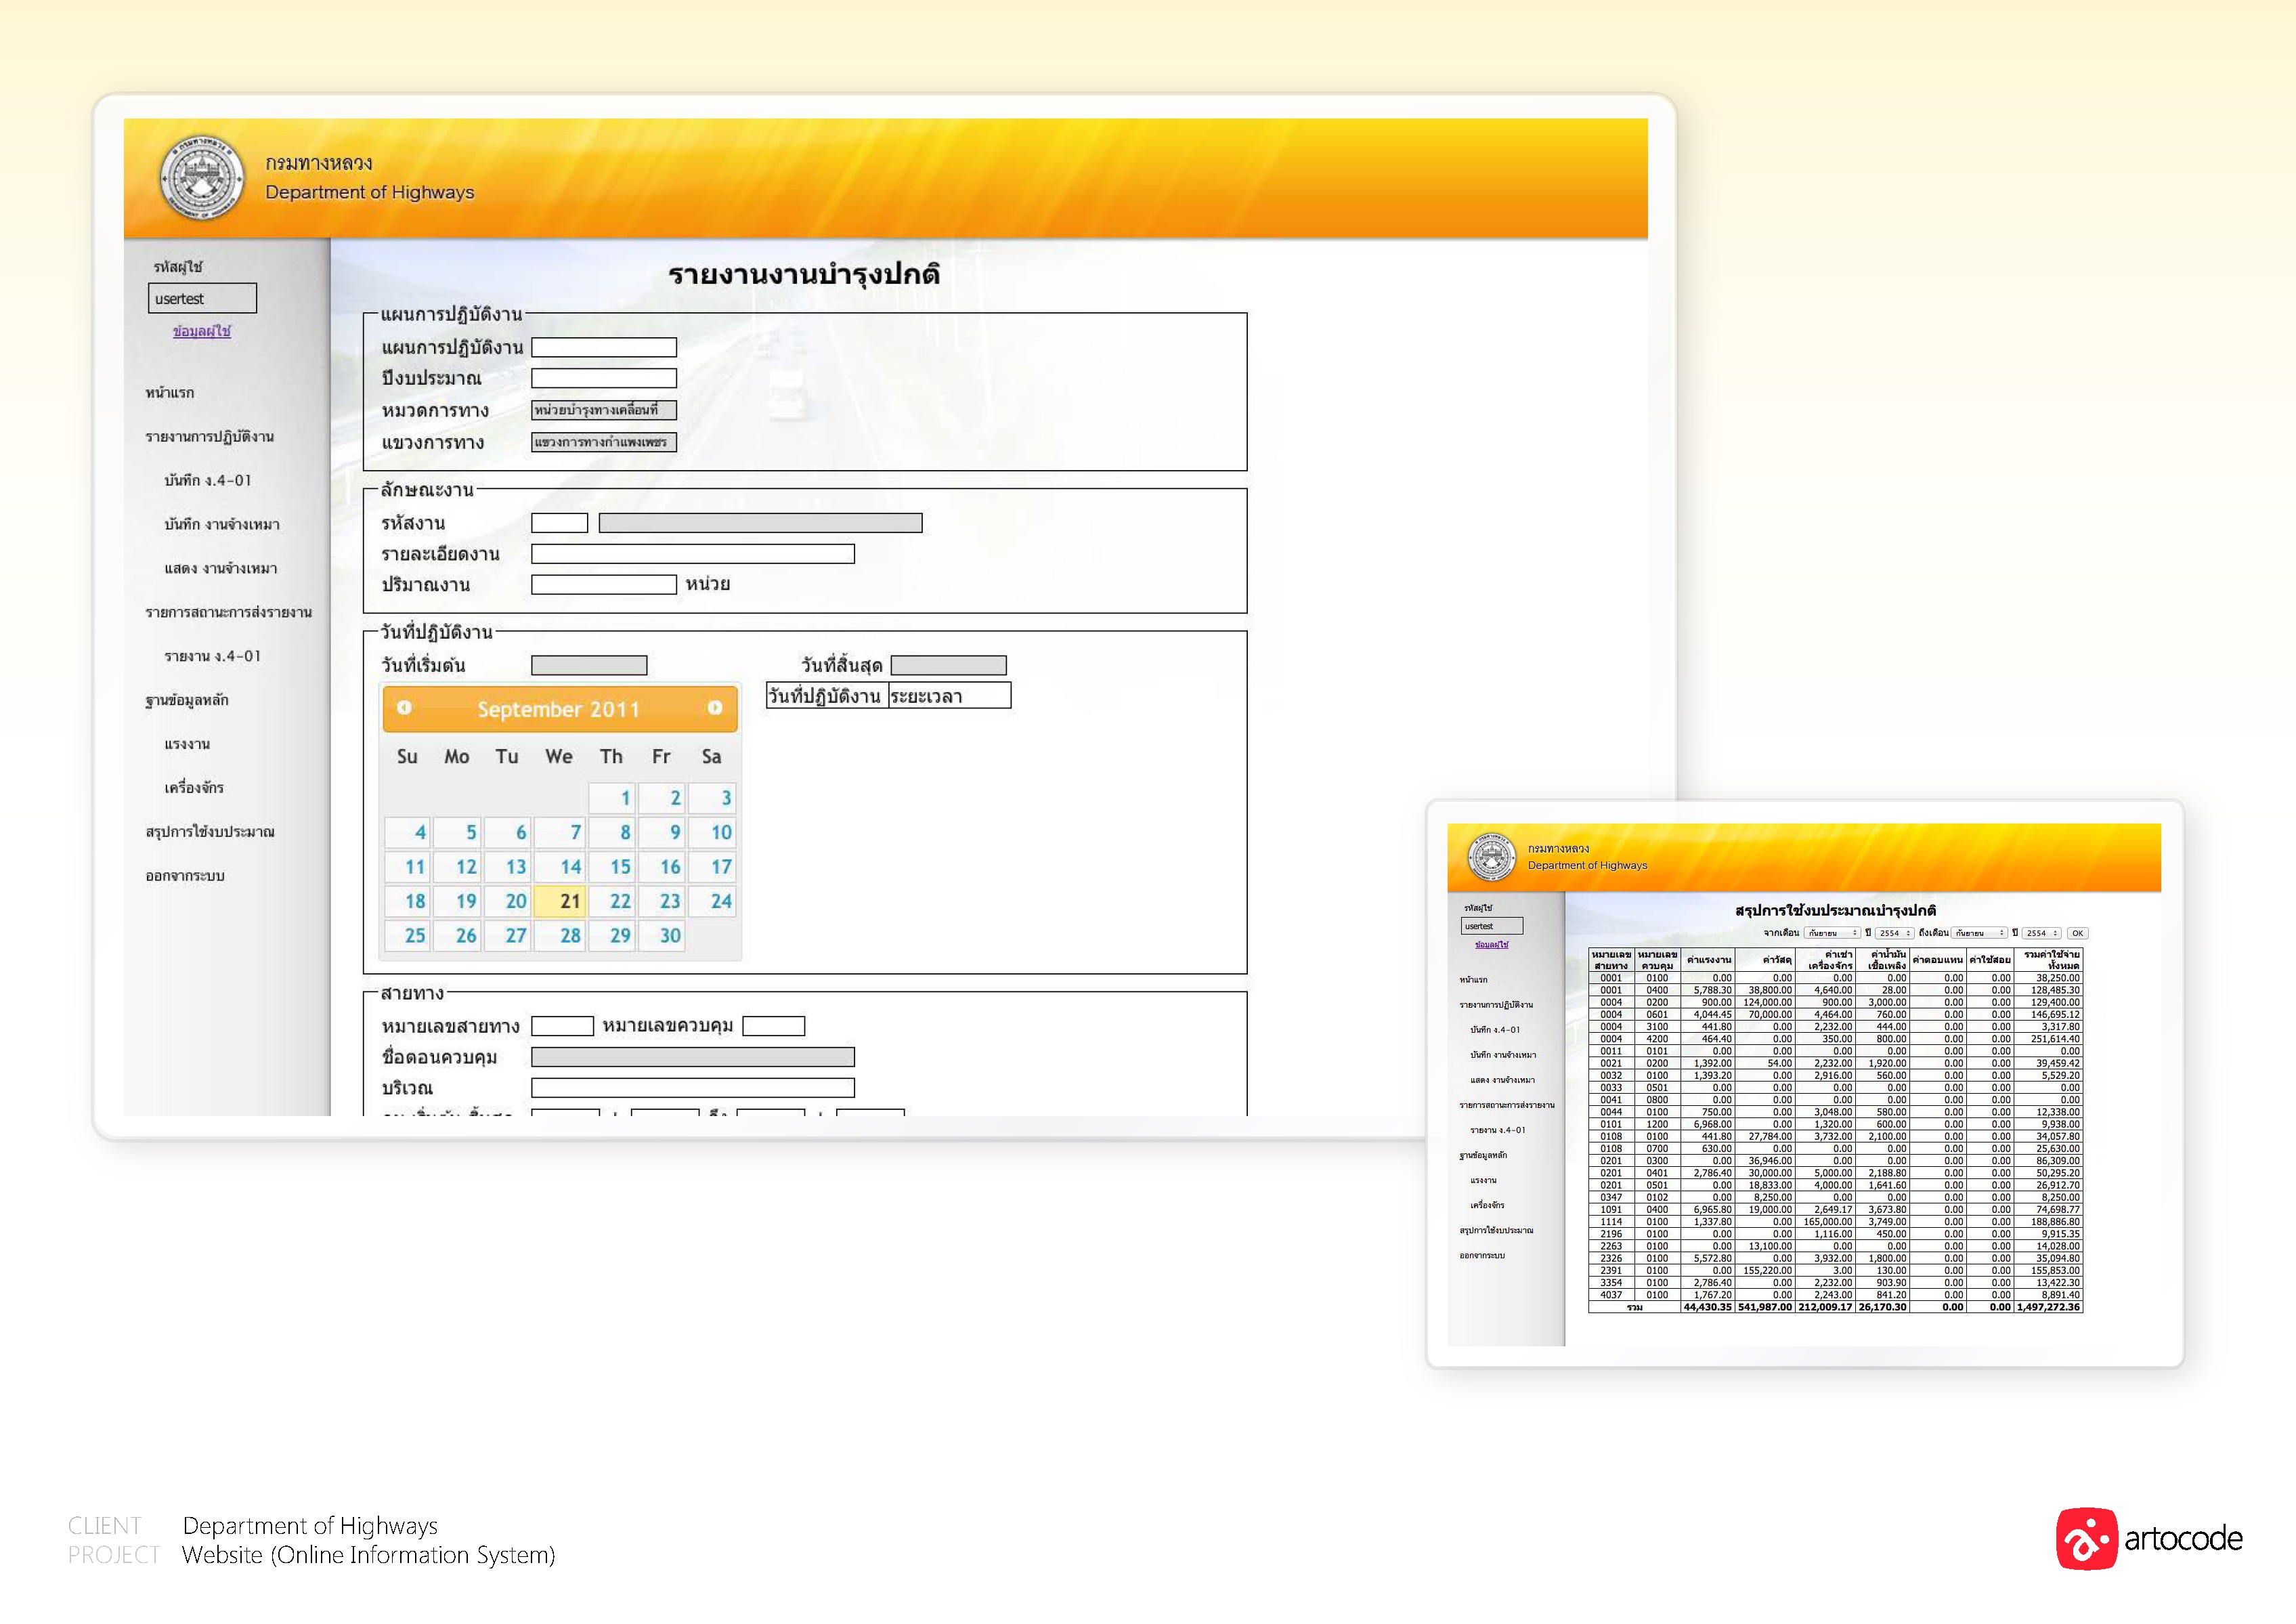Click the short รหัสงาน code input
Screen dimensions: 2296x1624
pos(560,523)
